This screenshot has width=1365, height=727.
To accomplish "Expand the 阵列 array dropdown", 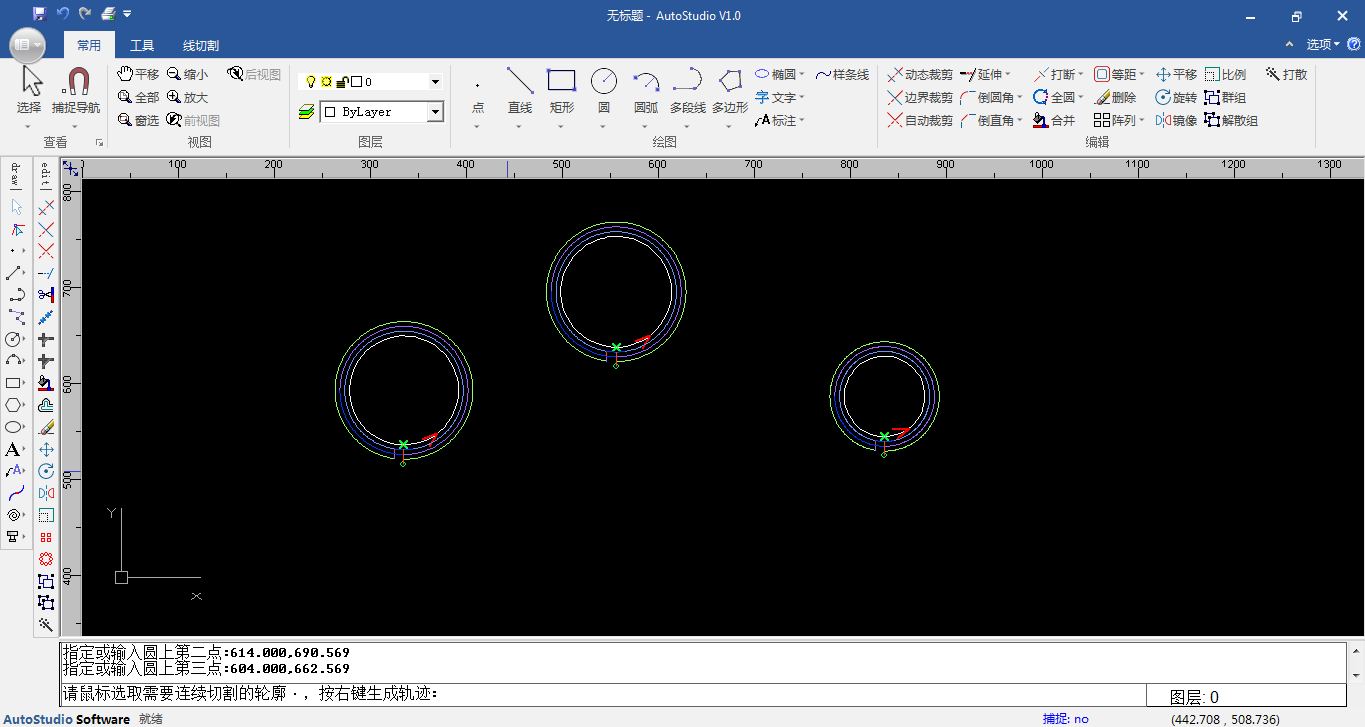I will [1141, 120].
